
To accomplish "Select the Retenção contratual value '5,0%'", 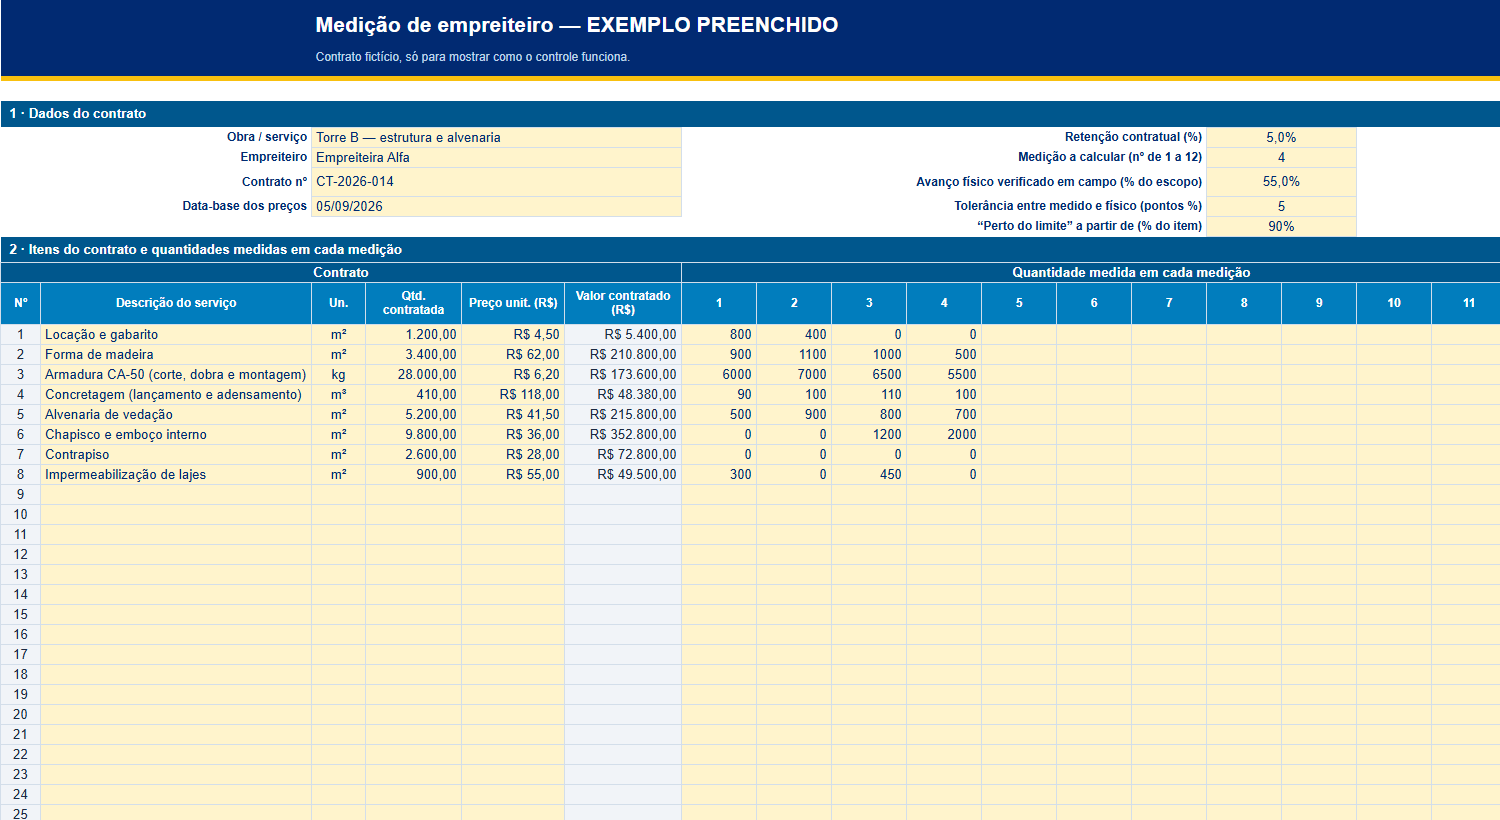I will point(1281,137).
